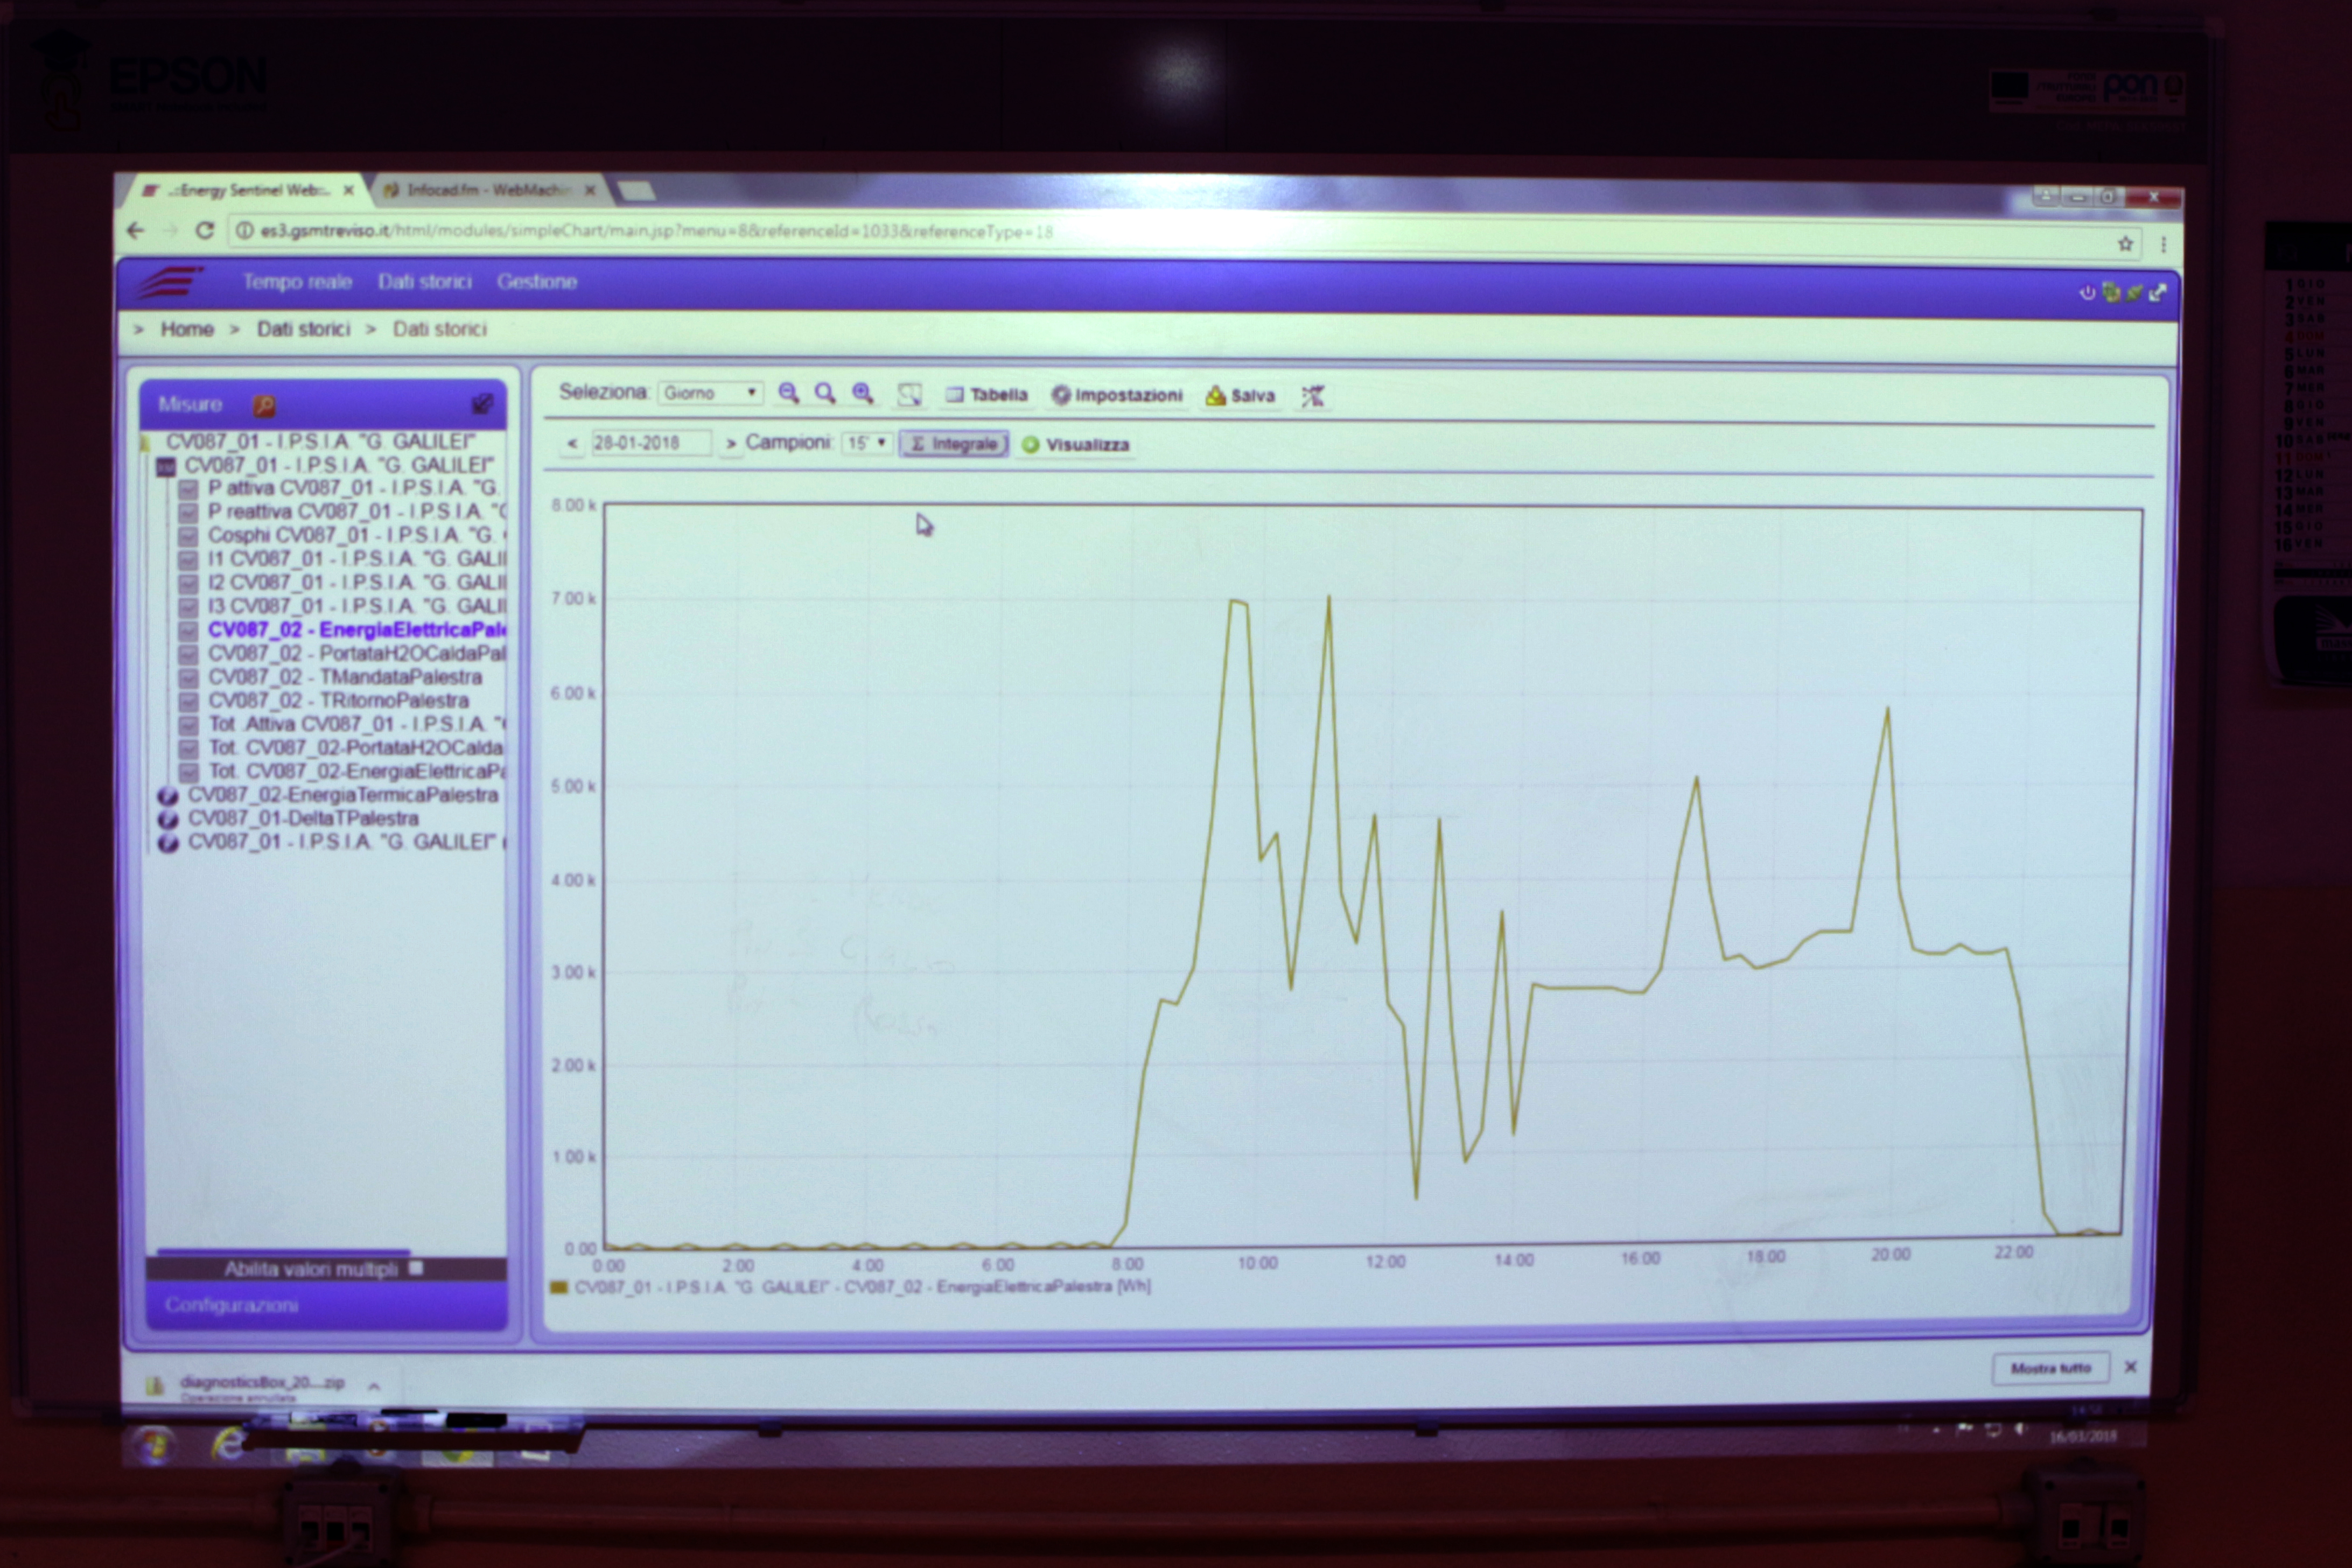Reload the page with refresh icon
This screenshot has width=2352, height=1568.
(x=205, y=230)
